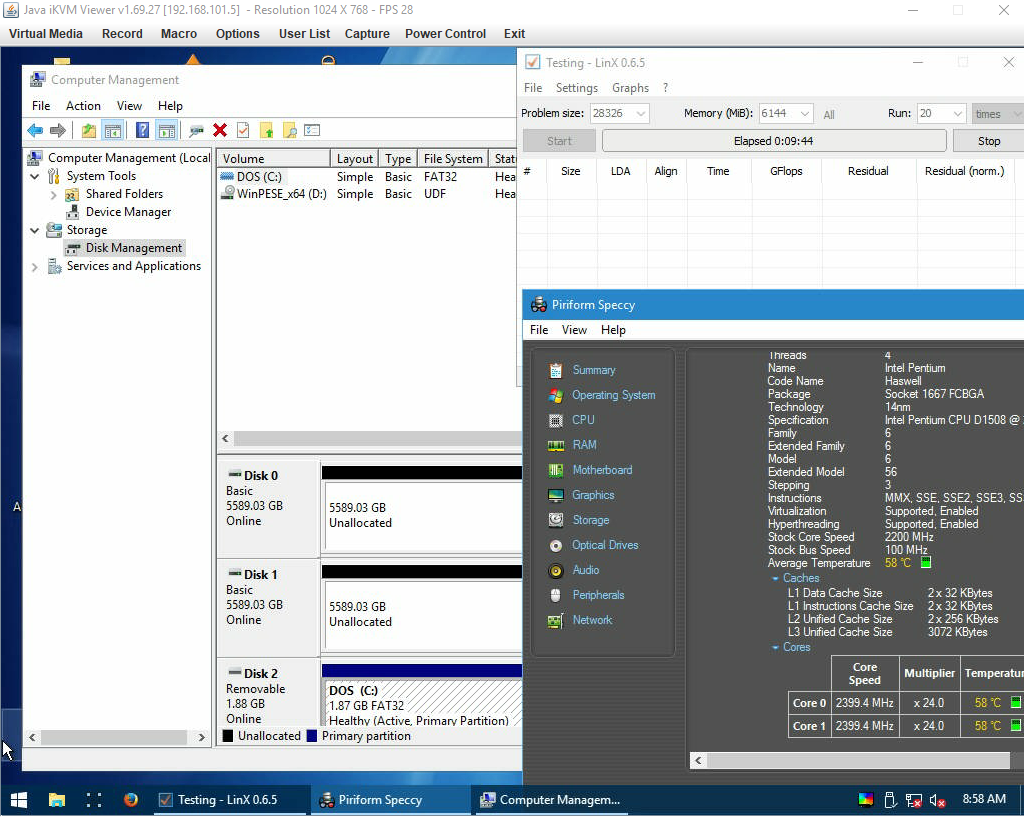1024x817 pixels.
Task: Open Action menu in Computer Management
Action: click(83, 106)
